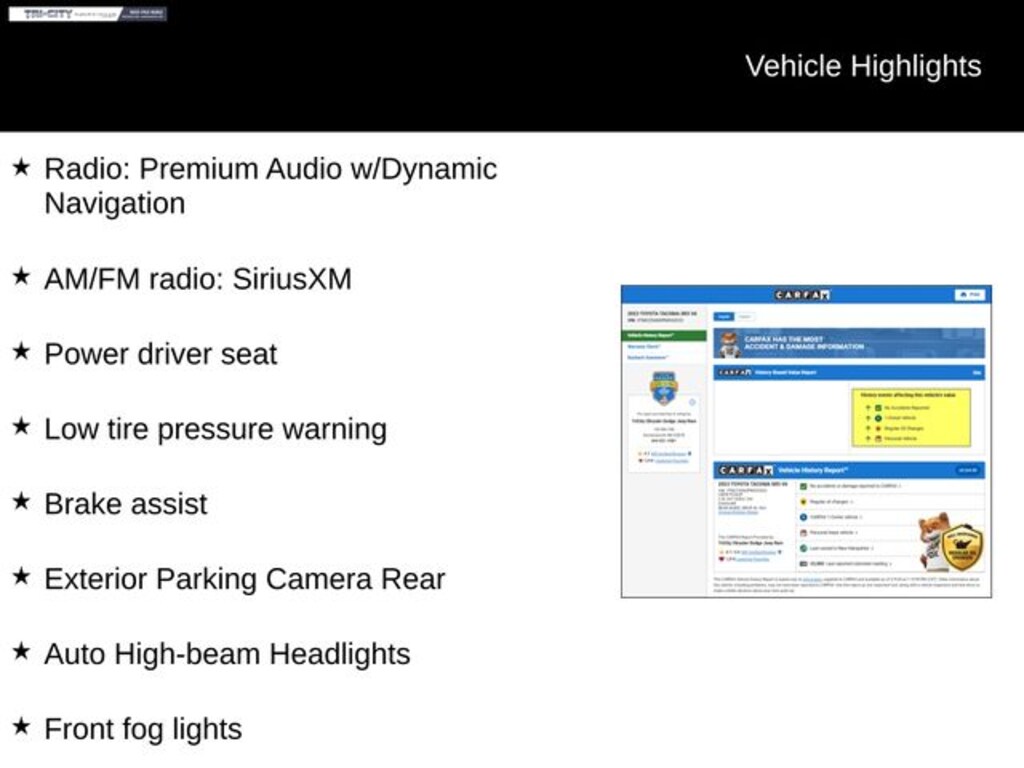Click the Carfax accident and damage information banner

pyautogui.click(x=848, y=343)
